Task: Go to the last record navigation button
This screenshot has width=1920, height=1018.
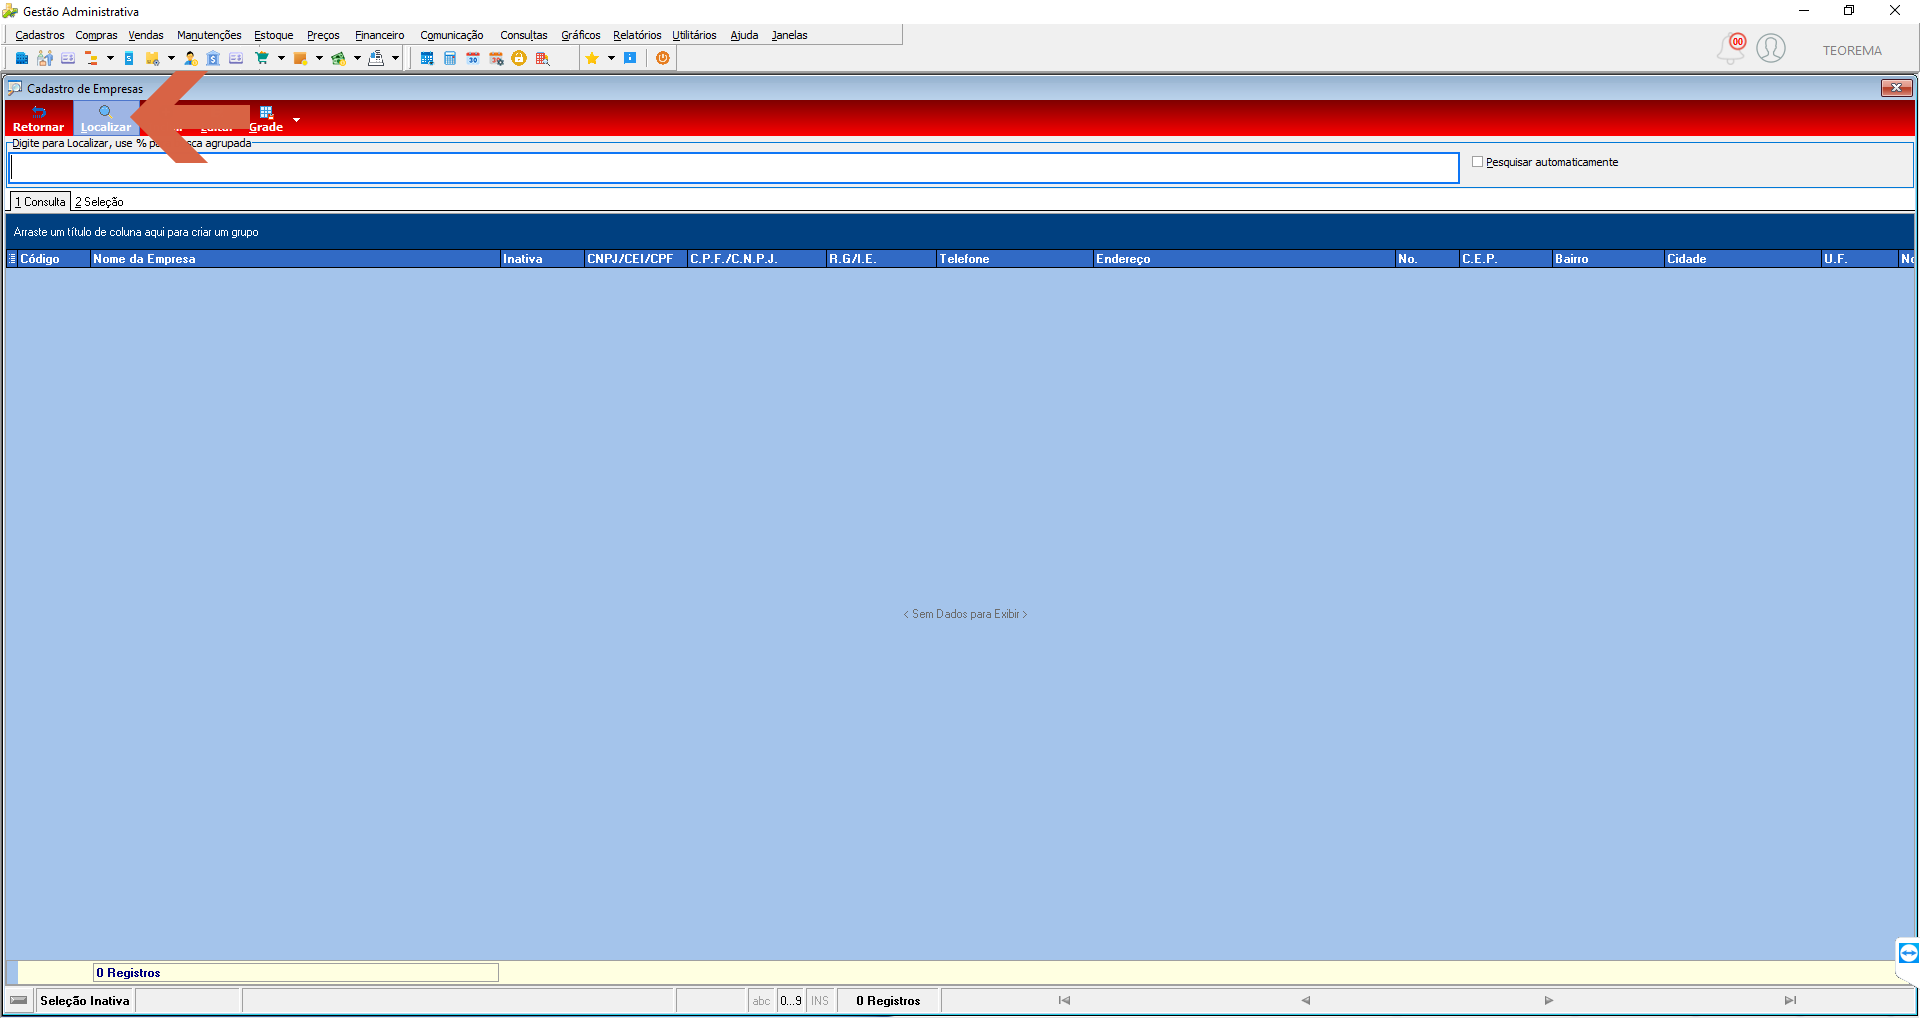Action: pyautogui.click(x=1790, y=1000)
